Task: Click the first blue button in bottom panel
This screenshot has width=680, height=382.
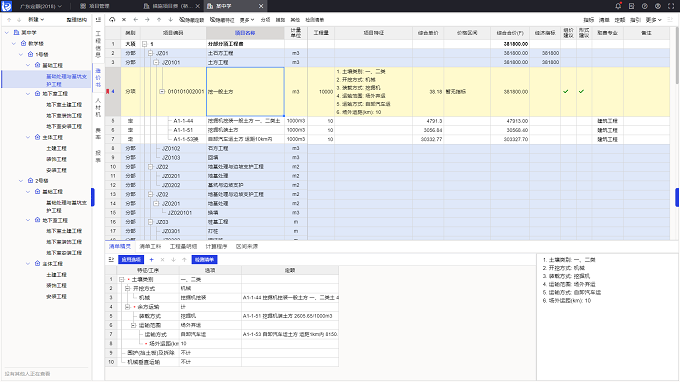Action: coord(131,260)
